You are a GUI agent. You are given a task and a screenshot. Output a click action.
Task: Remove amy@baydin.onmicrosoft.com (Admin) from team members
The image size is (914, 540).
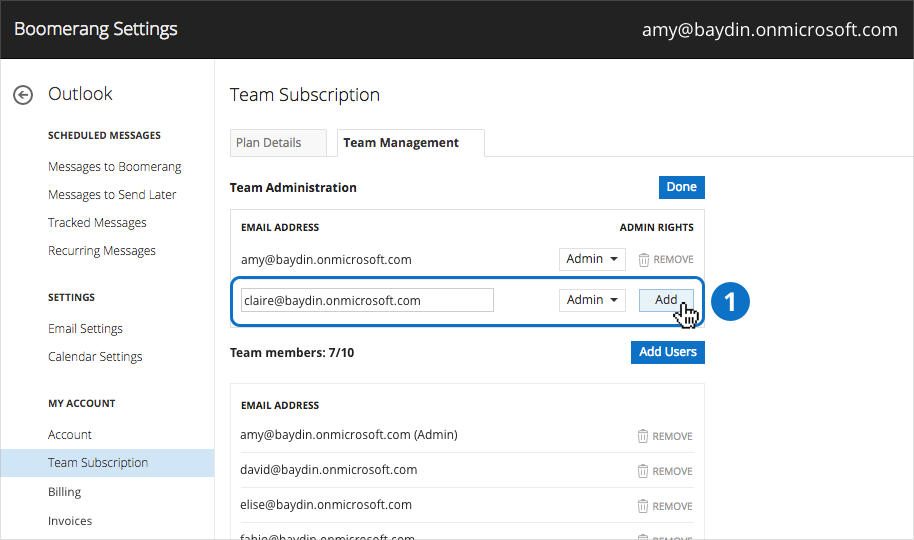point(665,436)
